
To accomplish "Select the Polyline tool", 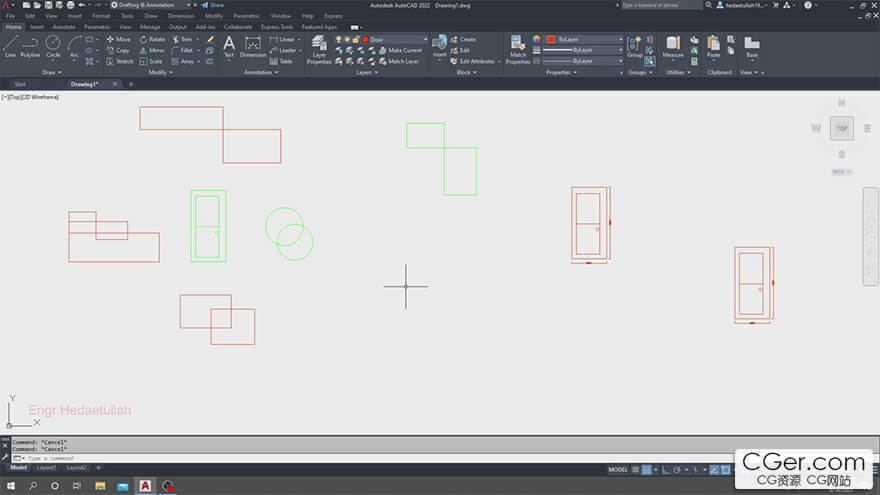I will (30, 47).
